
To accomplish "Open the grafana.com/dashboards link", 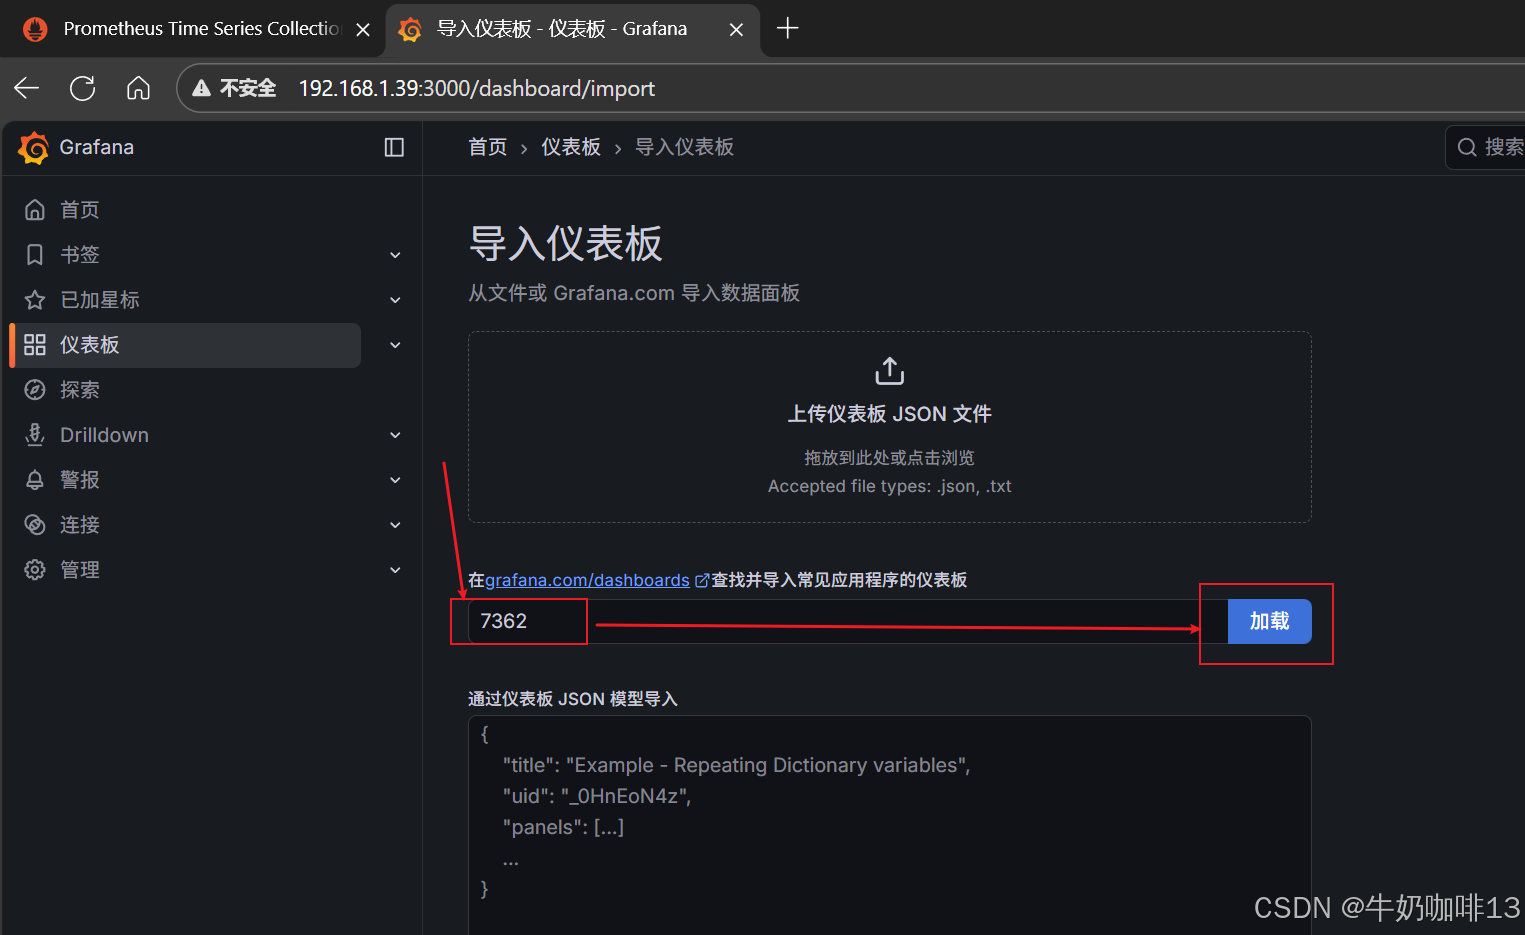I will [x=587, y=580].
